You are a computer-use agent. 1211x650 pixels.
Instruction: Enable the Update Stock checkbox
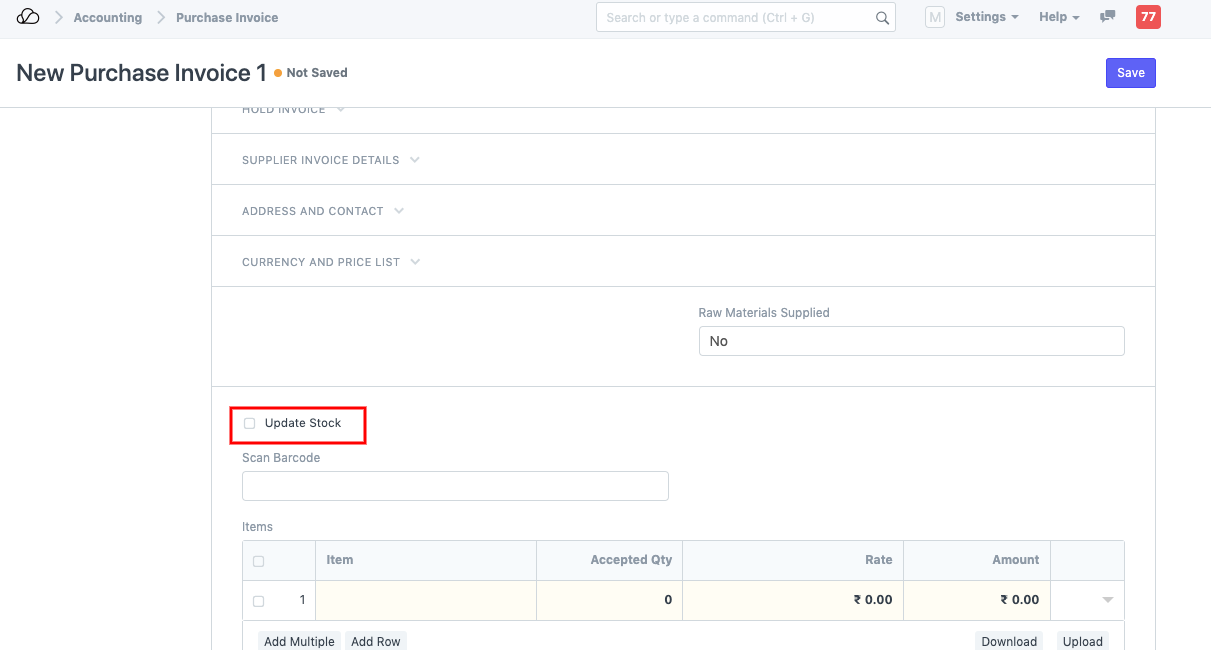250,424
